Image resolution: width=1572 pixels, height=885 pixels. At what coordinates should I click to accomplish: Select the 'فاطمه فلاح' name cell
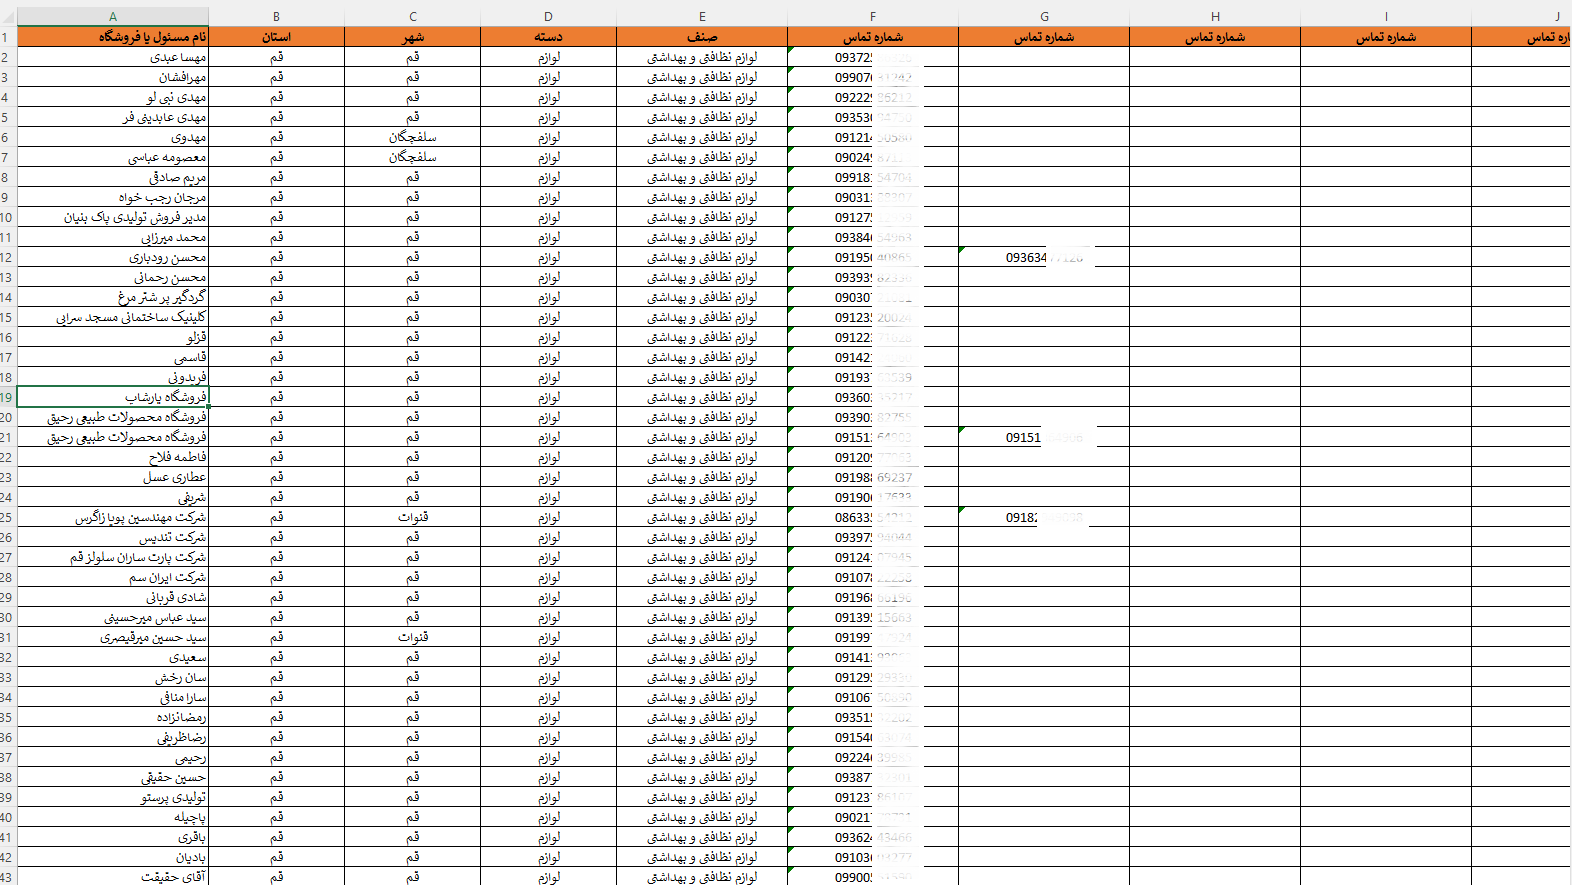113,457
